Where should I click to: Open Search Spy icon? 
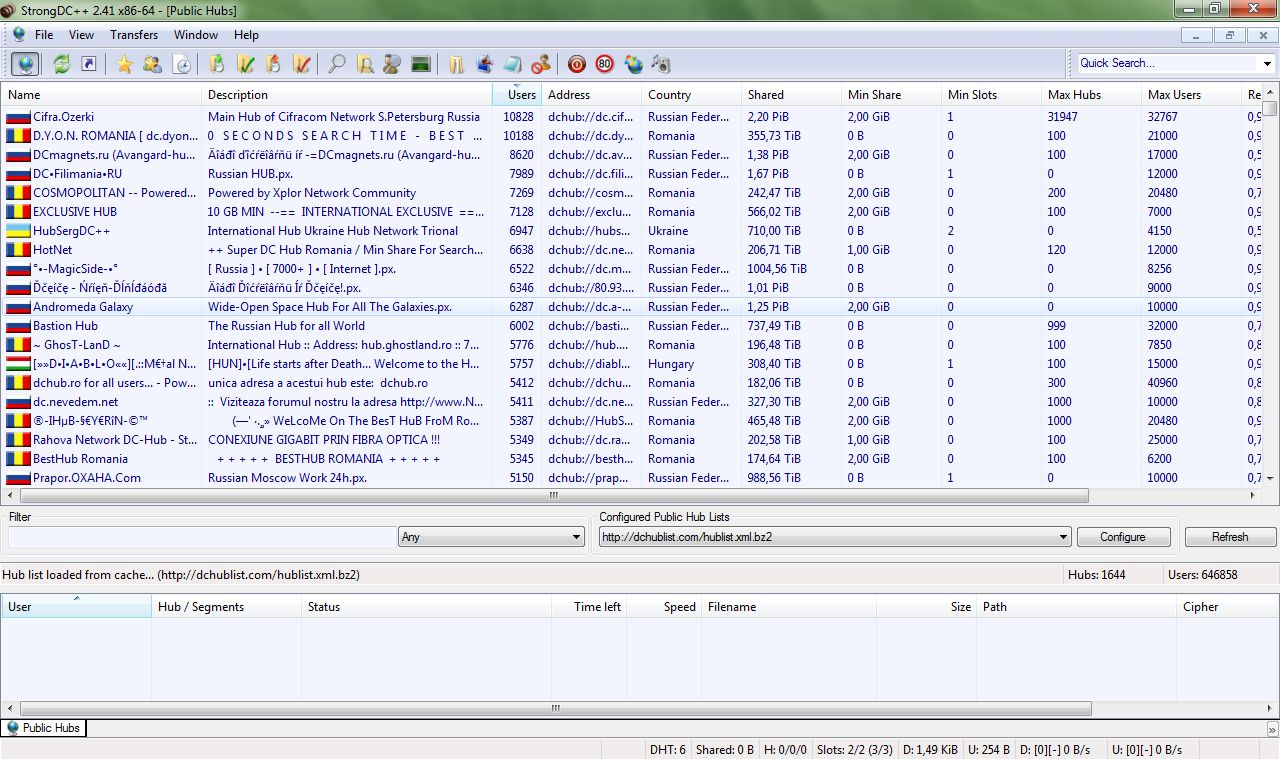[392, 64]
